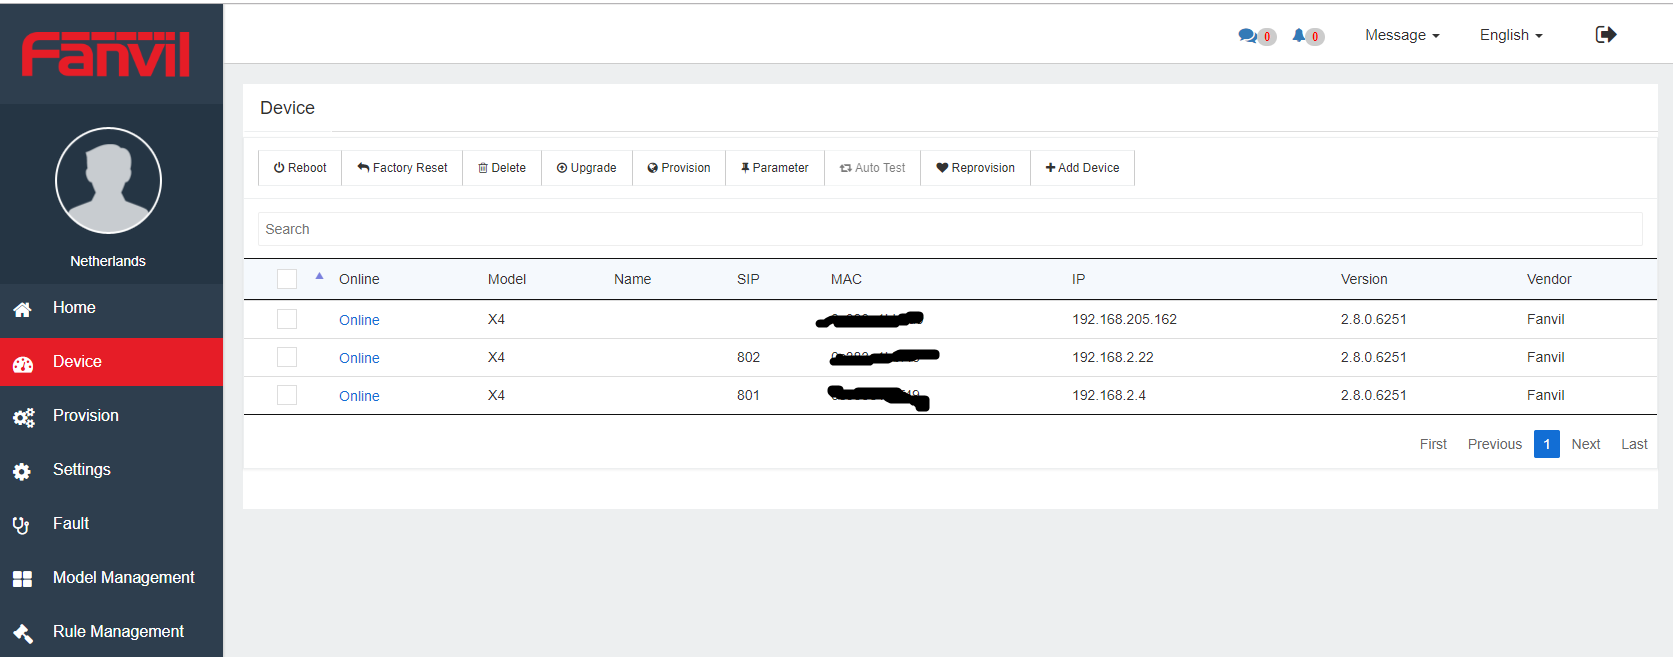The width and height of the screenshot is (1673, 657).
Task: Click the Auto Test button
Action: point(873,168)
